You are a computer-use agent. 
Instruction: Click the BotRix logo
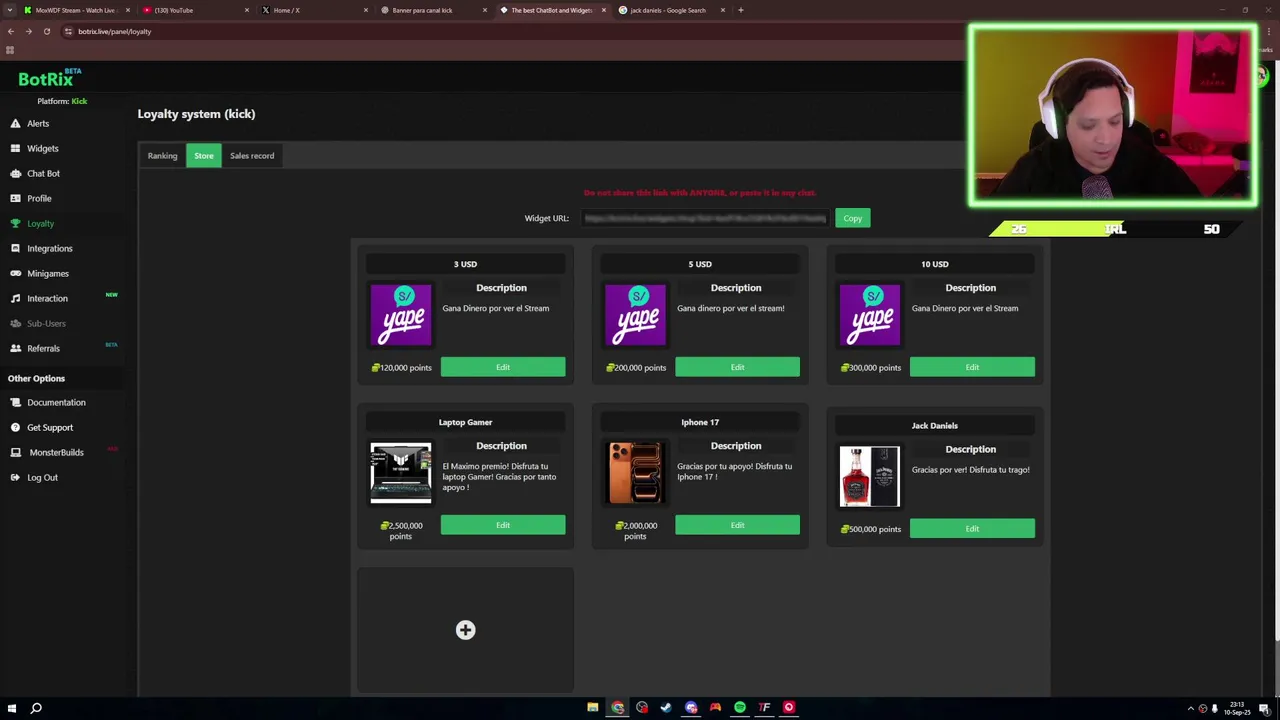[x=49, y=79]
